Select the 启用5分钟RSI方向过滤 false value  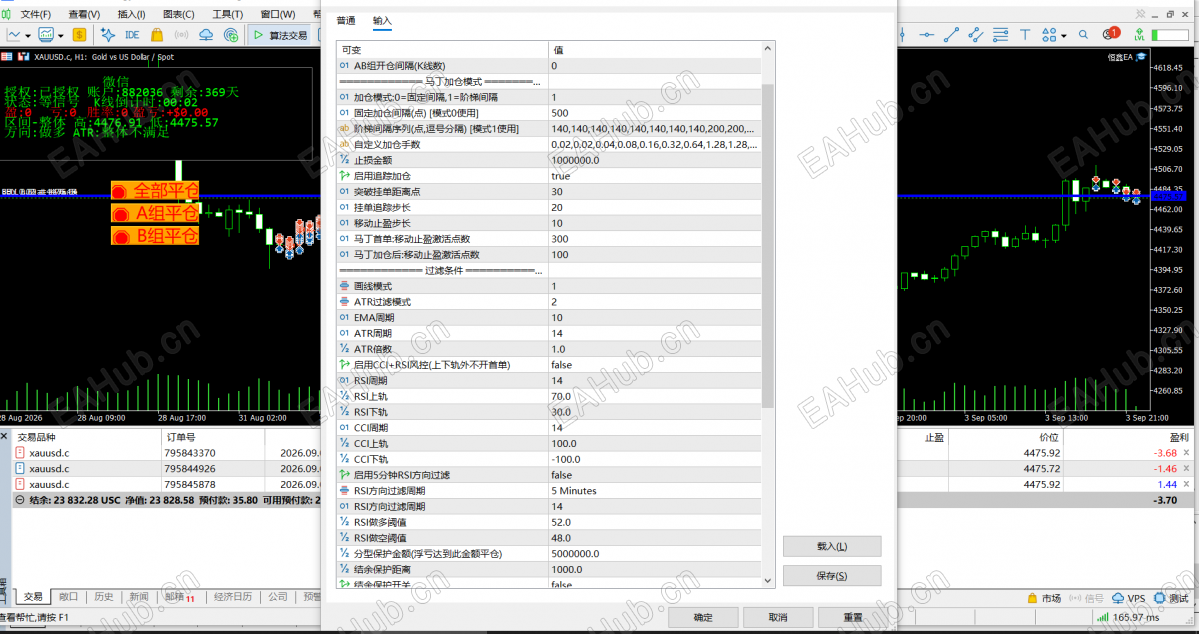pyautogui.click(x=655, y=475)
